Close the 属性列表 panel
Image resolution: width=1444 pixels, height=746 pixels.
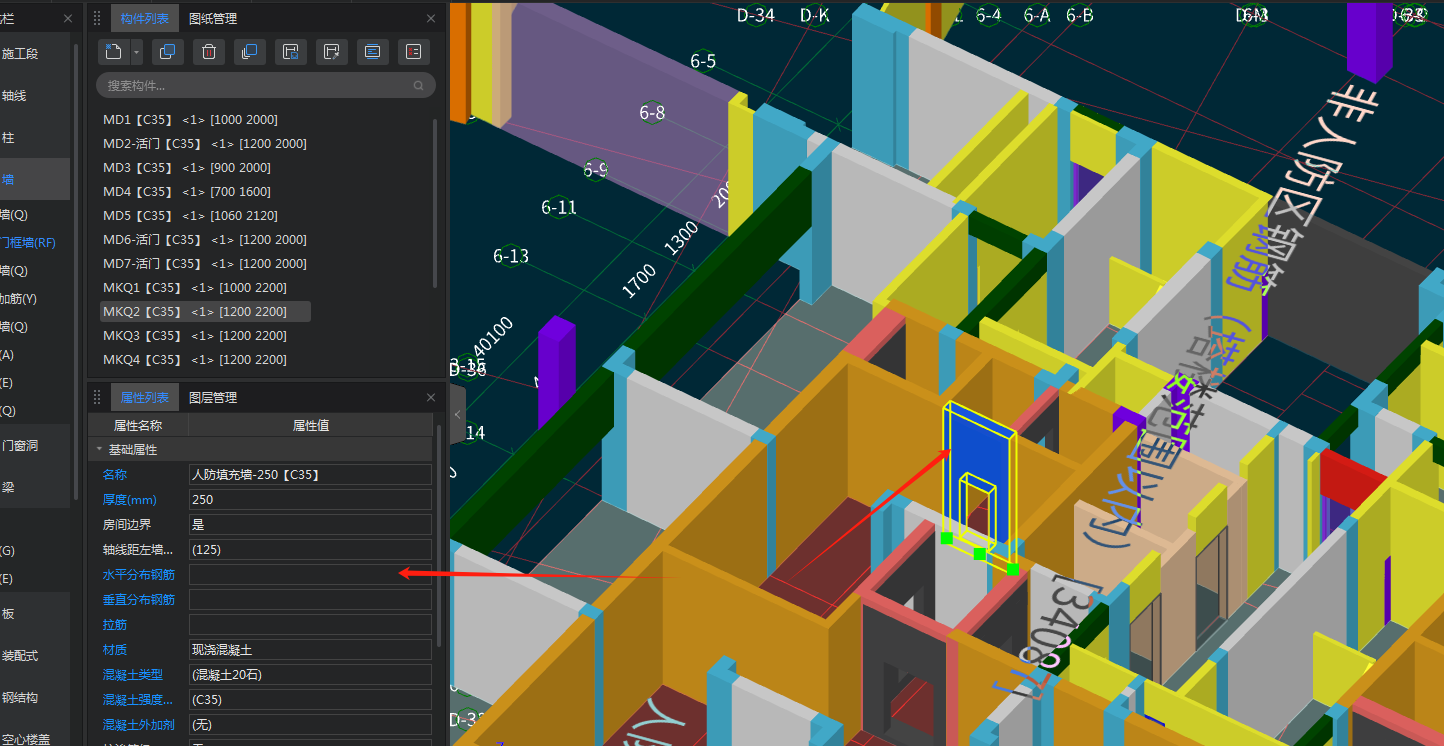click(431, 397)
